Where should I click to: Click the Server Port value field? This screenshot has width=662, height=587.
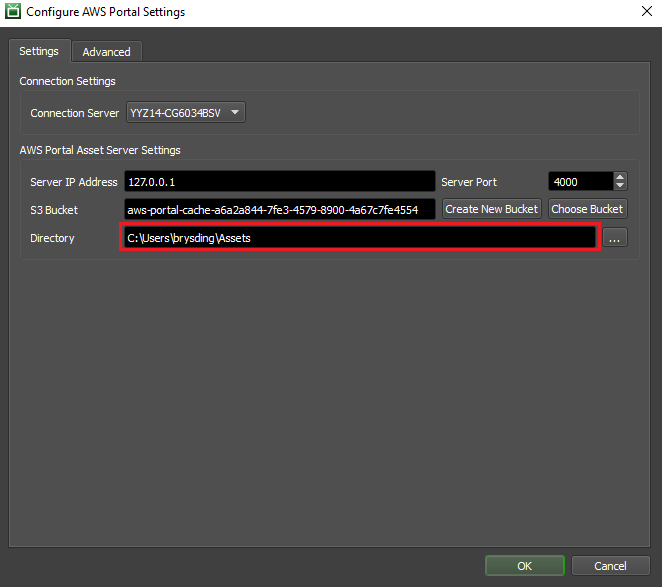point(581,182)
